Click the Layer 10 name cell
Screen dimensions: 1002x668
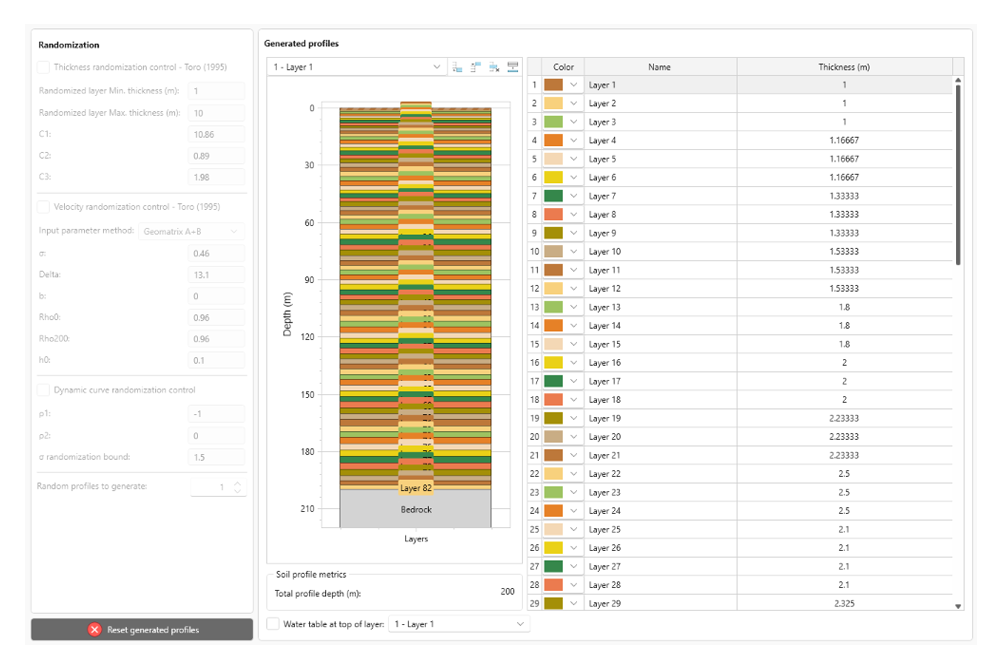pos(659,252)
